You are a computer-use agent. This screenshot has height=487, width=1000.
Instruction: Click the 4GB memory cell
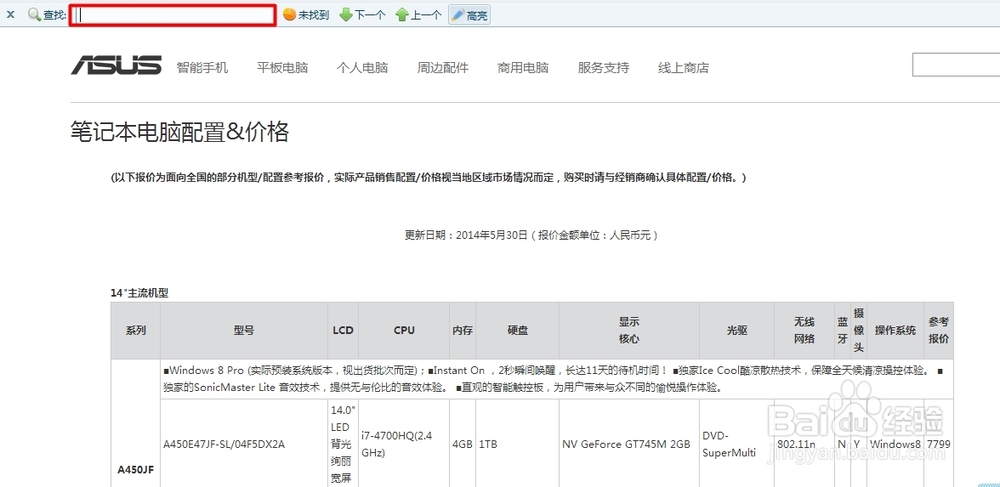tap(462, 444)
